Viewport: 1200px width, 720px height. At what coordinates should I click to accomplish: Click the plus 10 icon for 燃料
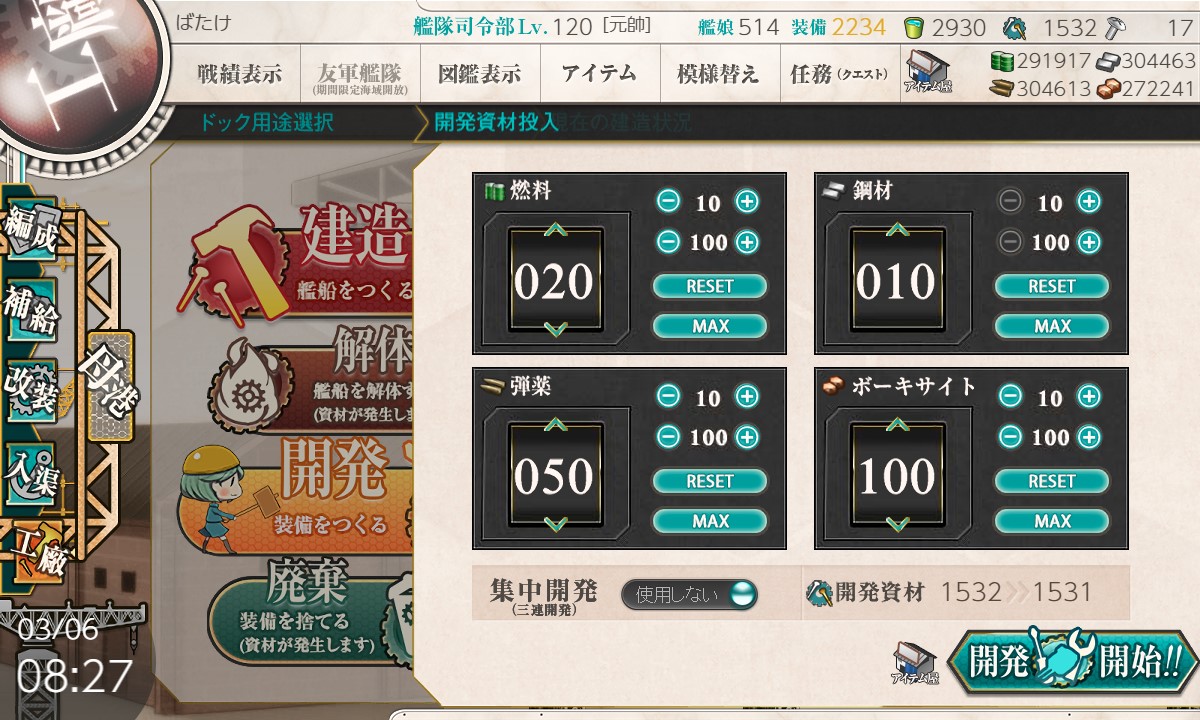[x=747, y=201]
